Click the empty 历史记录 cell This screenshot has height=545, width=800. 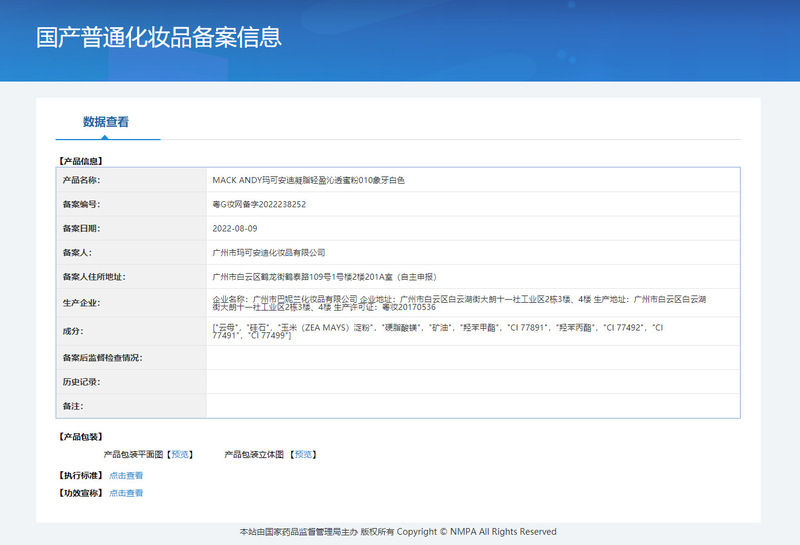click(472, 381)
